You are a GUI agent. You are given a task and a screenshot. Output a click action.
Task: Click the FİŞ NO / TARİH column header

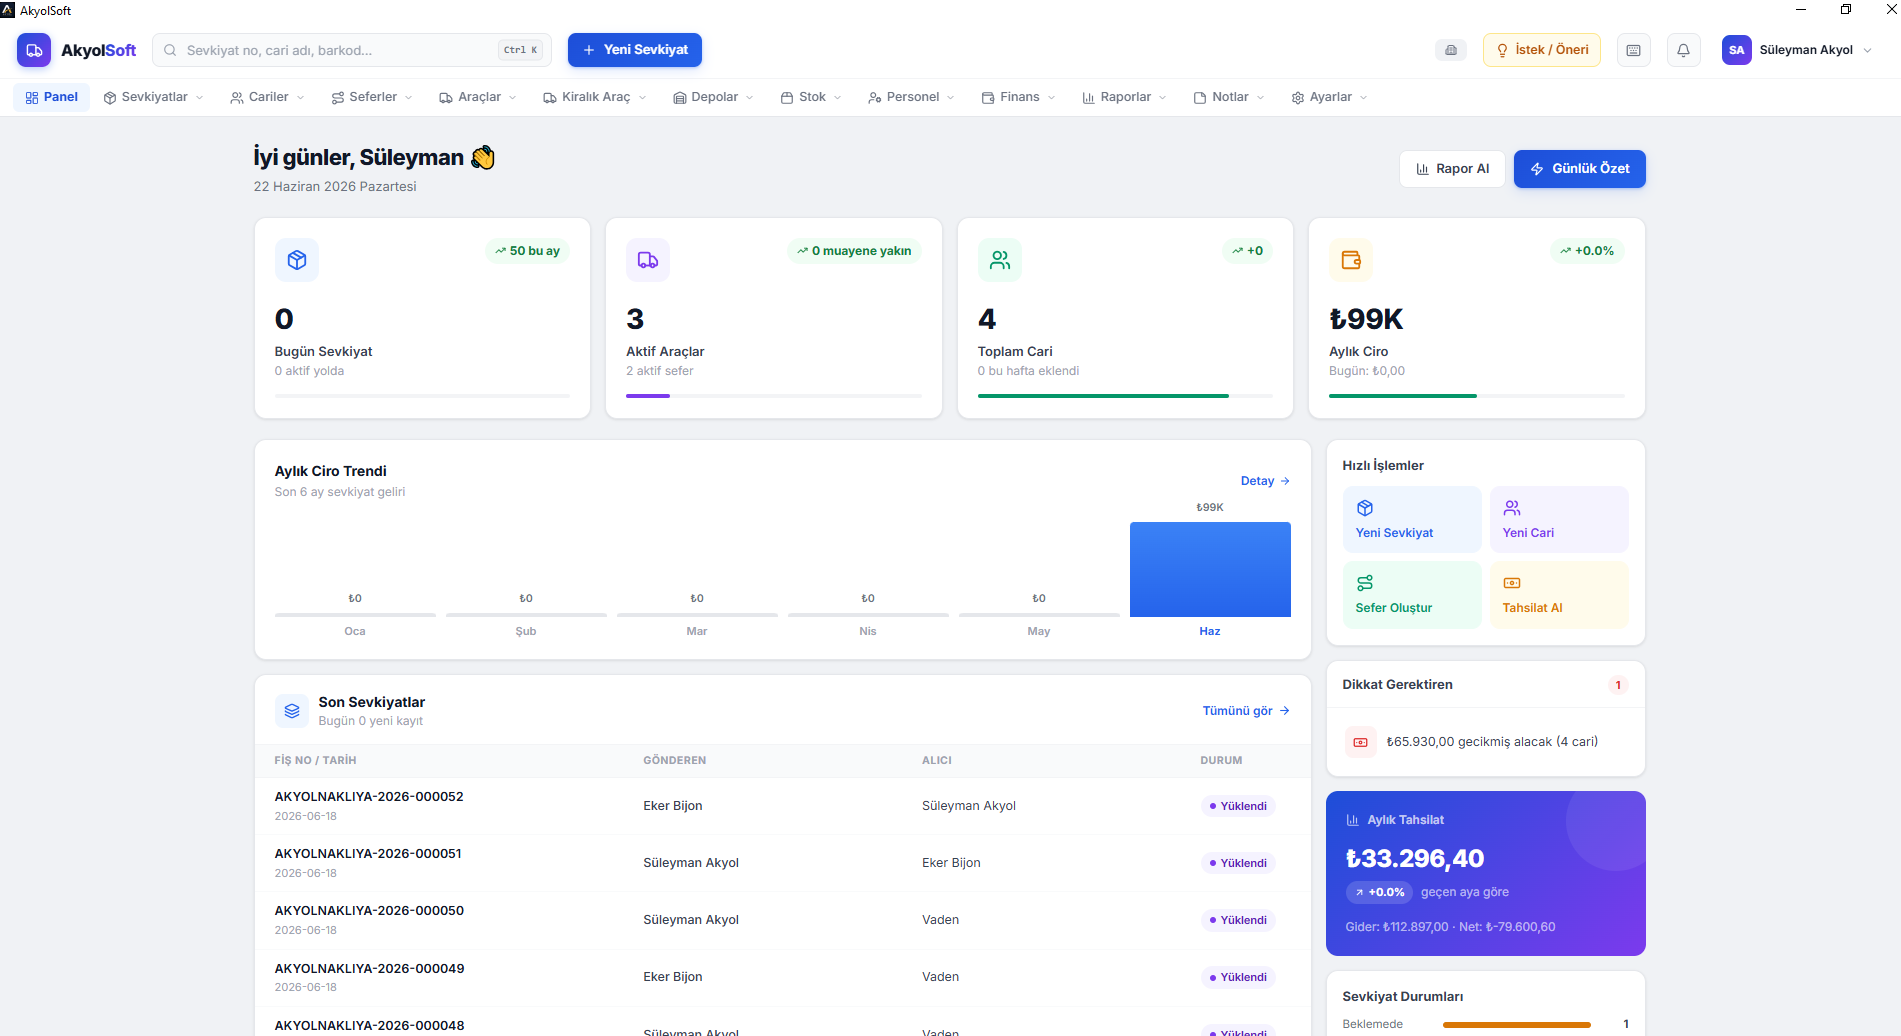315,761
